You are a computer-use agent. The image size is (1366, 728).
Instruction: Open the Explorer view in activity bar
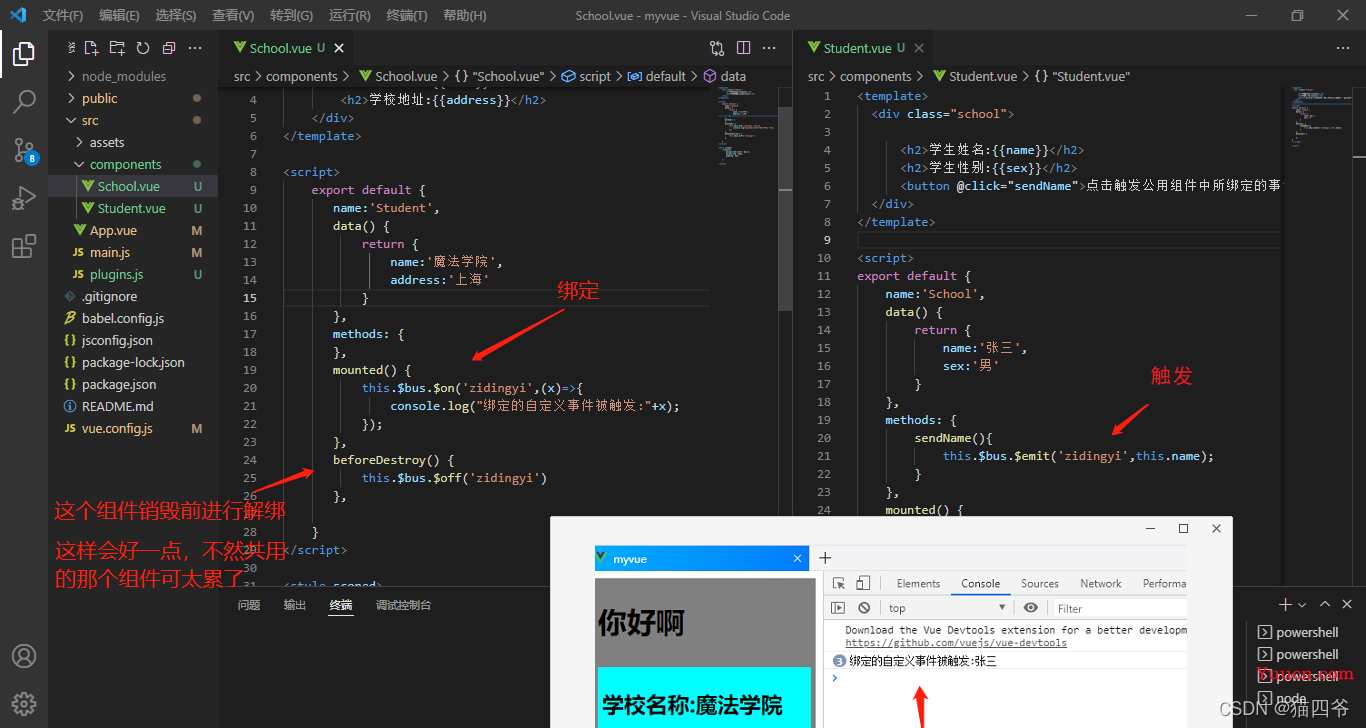24,53
